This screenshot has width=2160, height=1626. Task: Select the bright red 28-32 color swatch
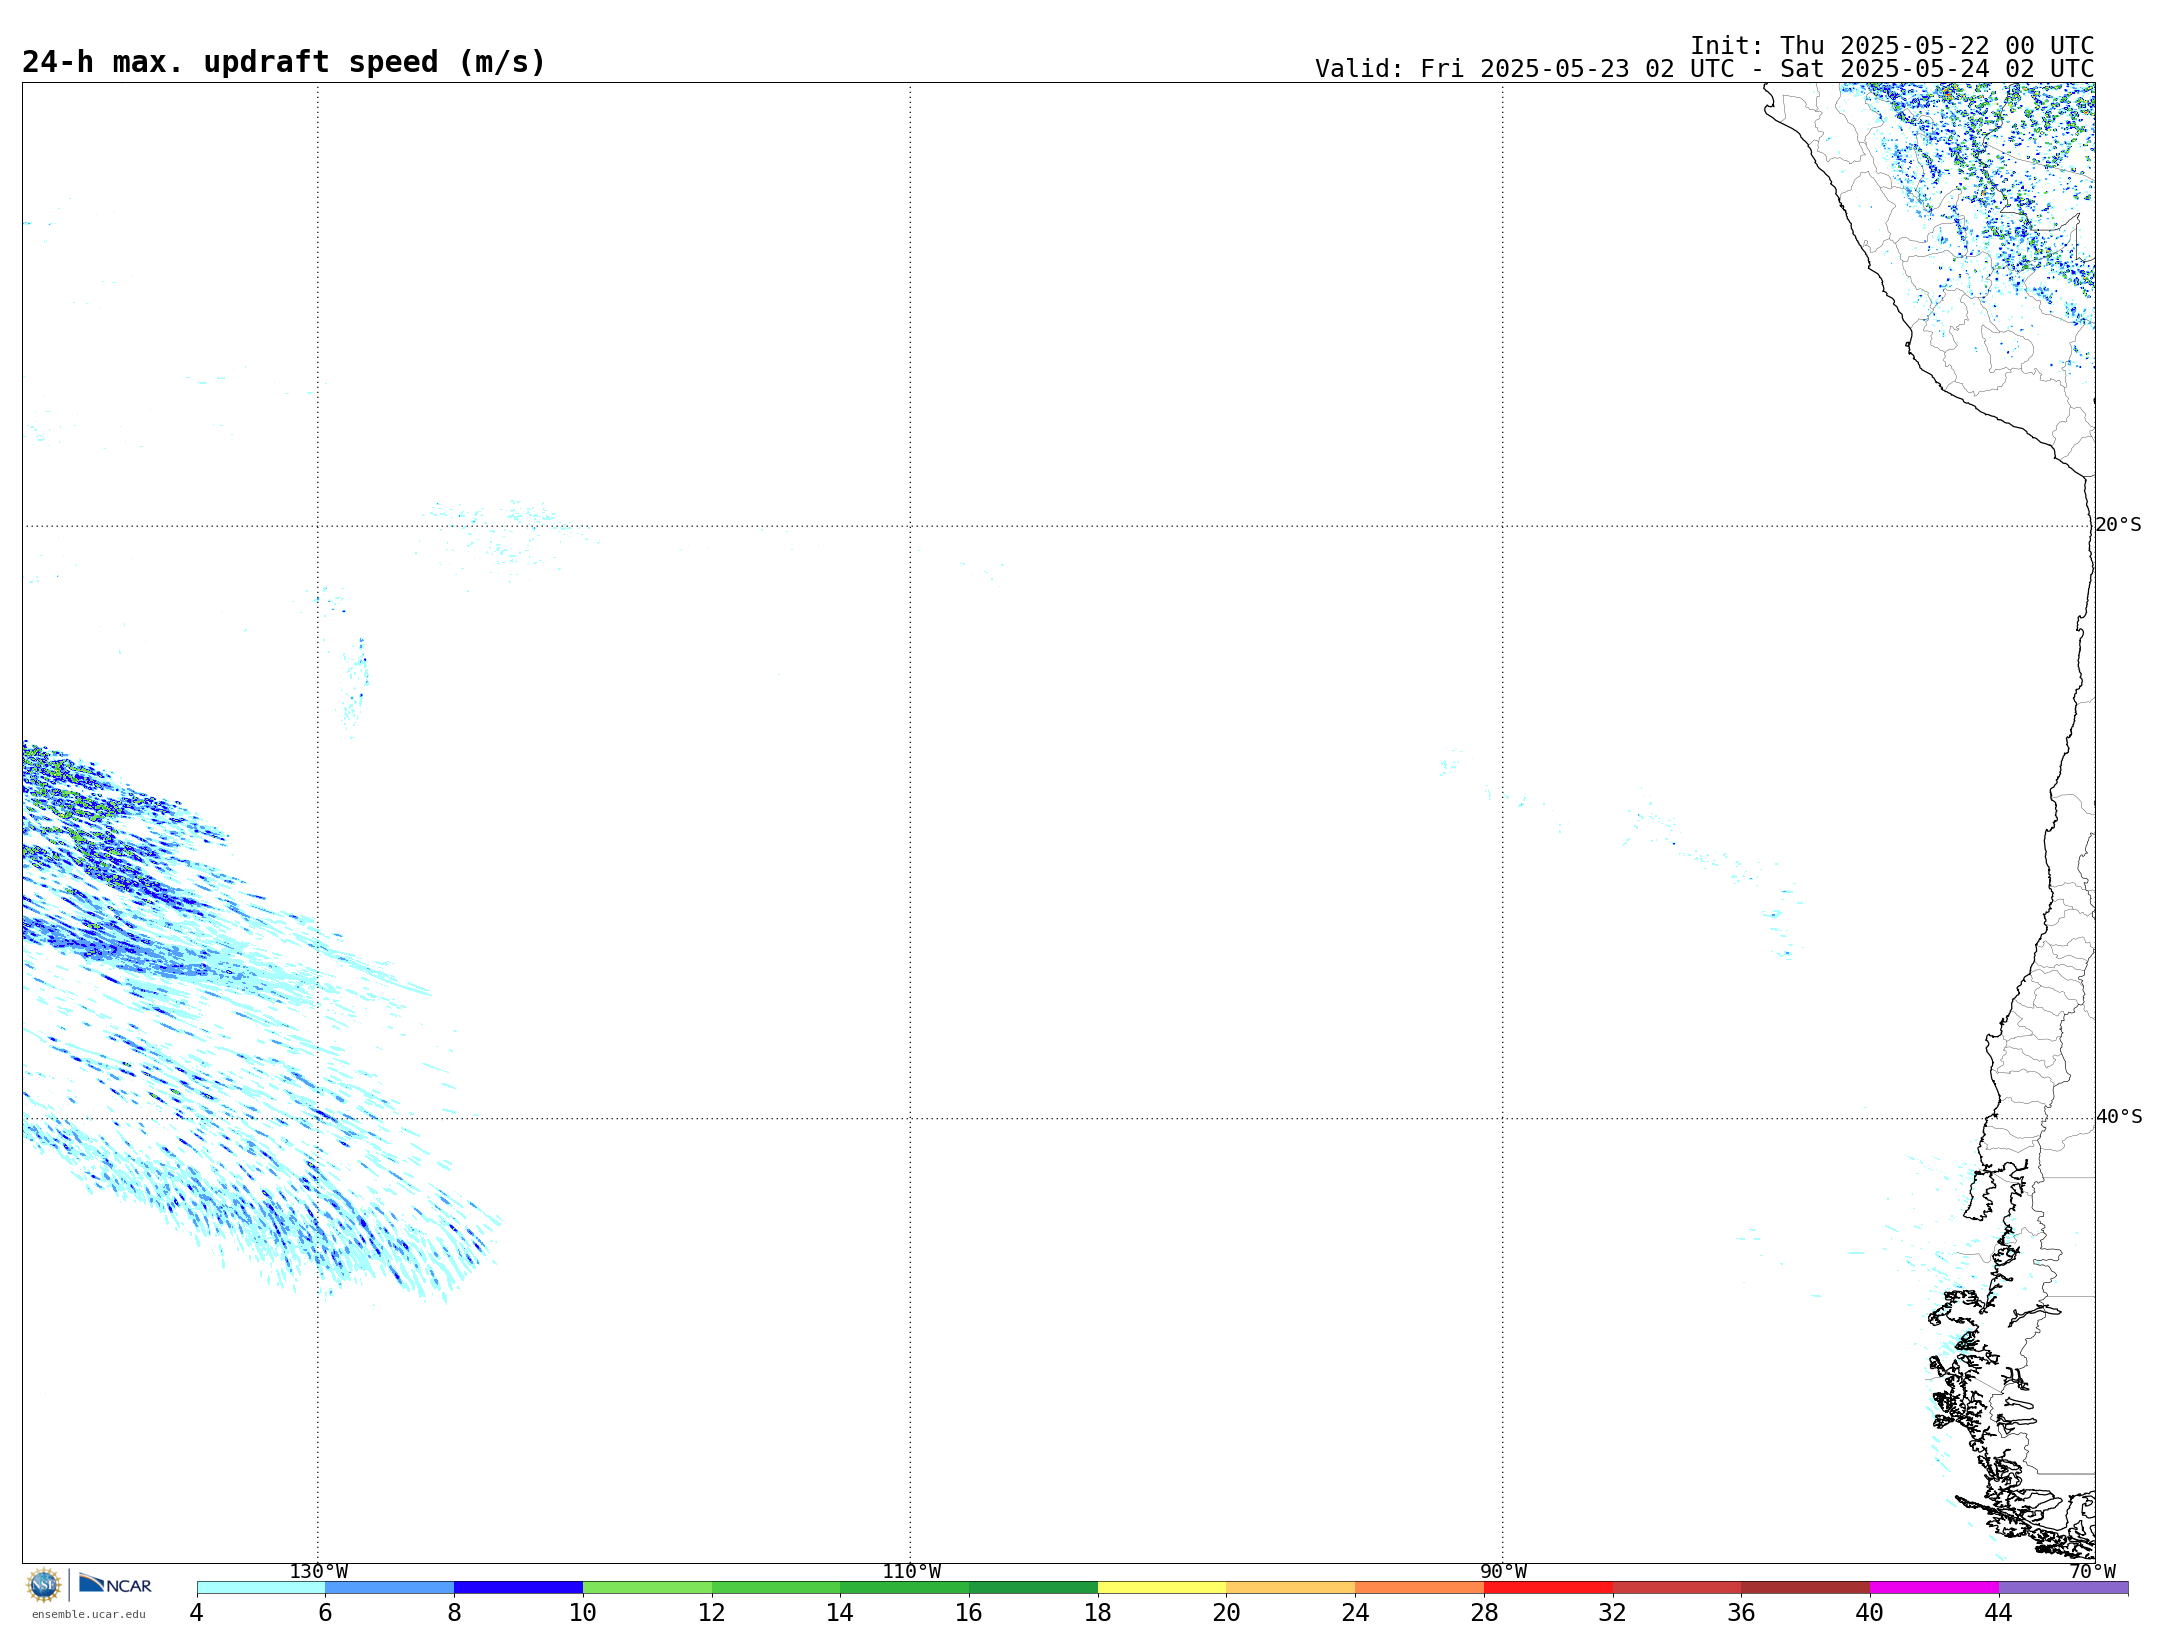(x=1548, y=1588)
